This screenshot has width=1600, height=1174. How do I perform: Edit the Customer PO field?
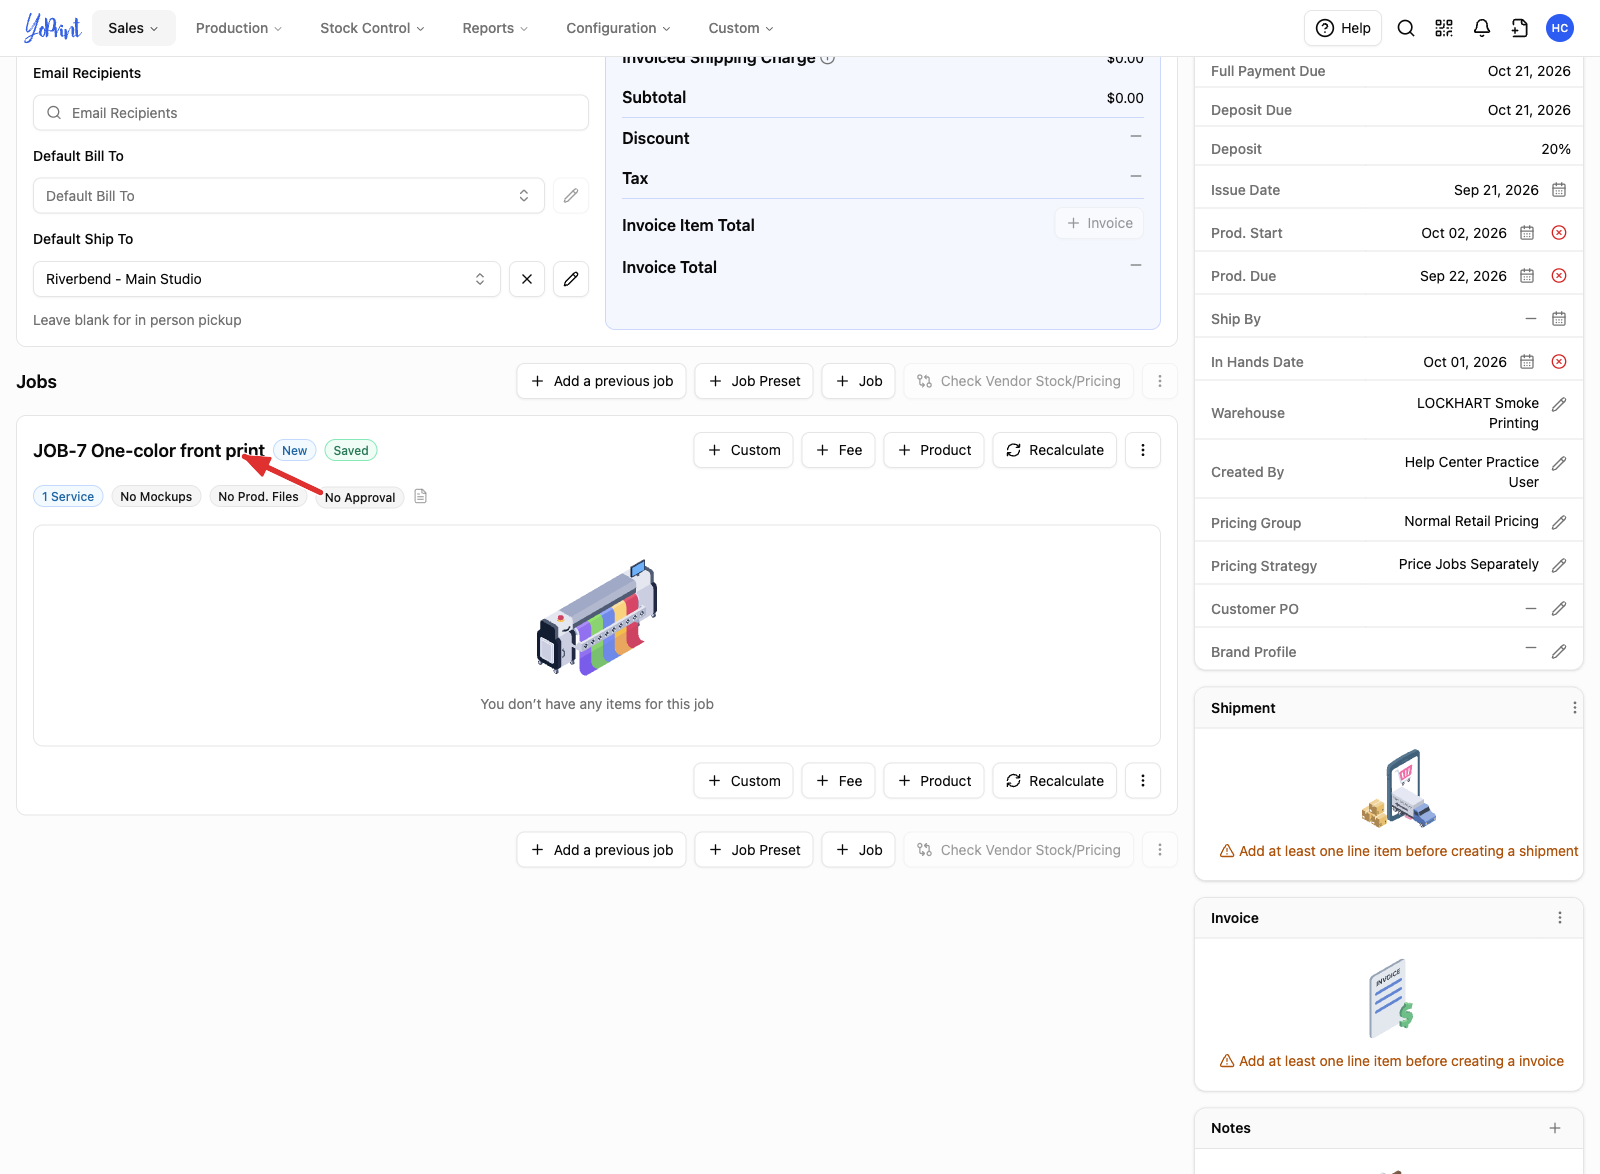coord(1559,608)
